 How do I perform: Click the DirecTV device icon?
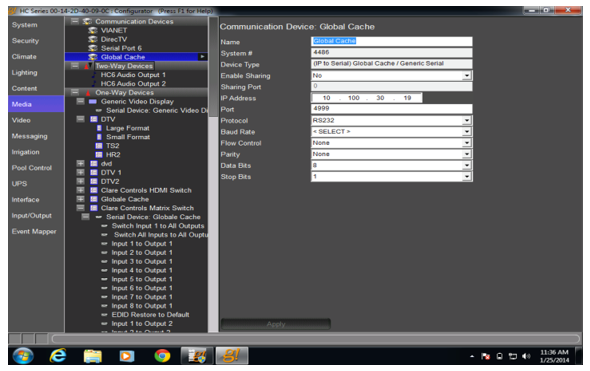(x=93, y=39)
